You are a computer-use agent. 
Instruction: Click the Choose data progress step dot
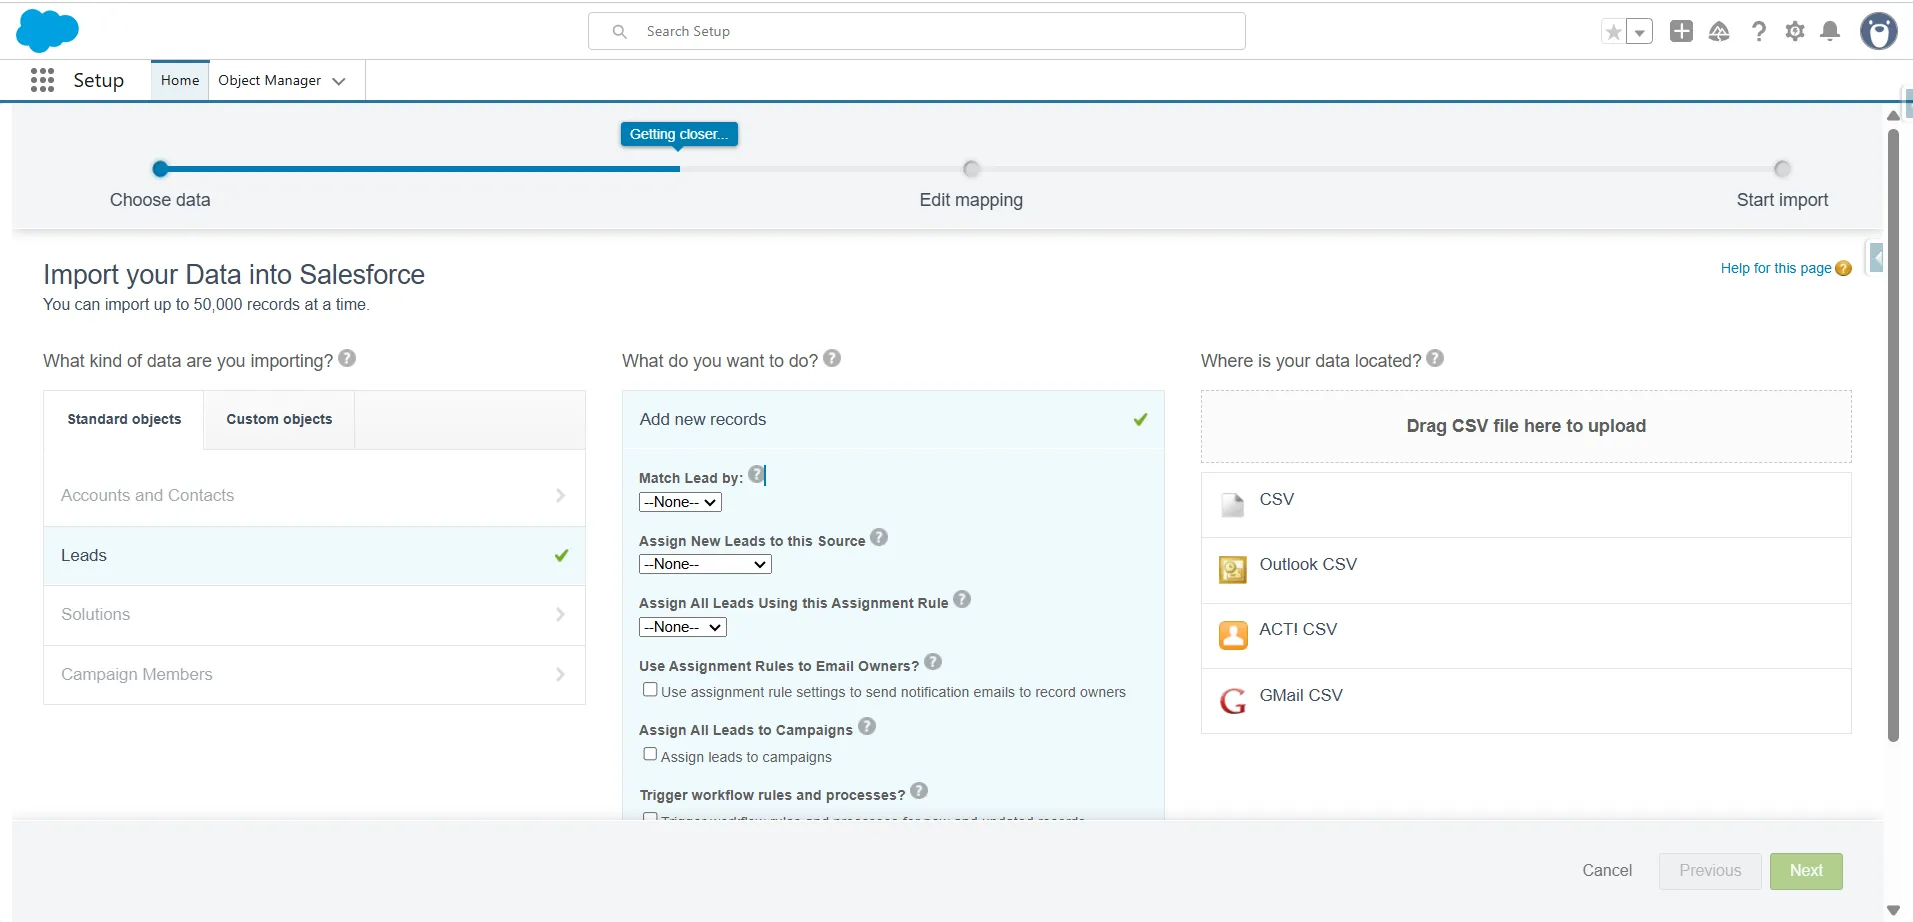(160, 169)
